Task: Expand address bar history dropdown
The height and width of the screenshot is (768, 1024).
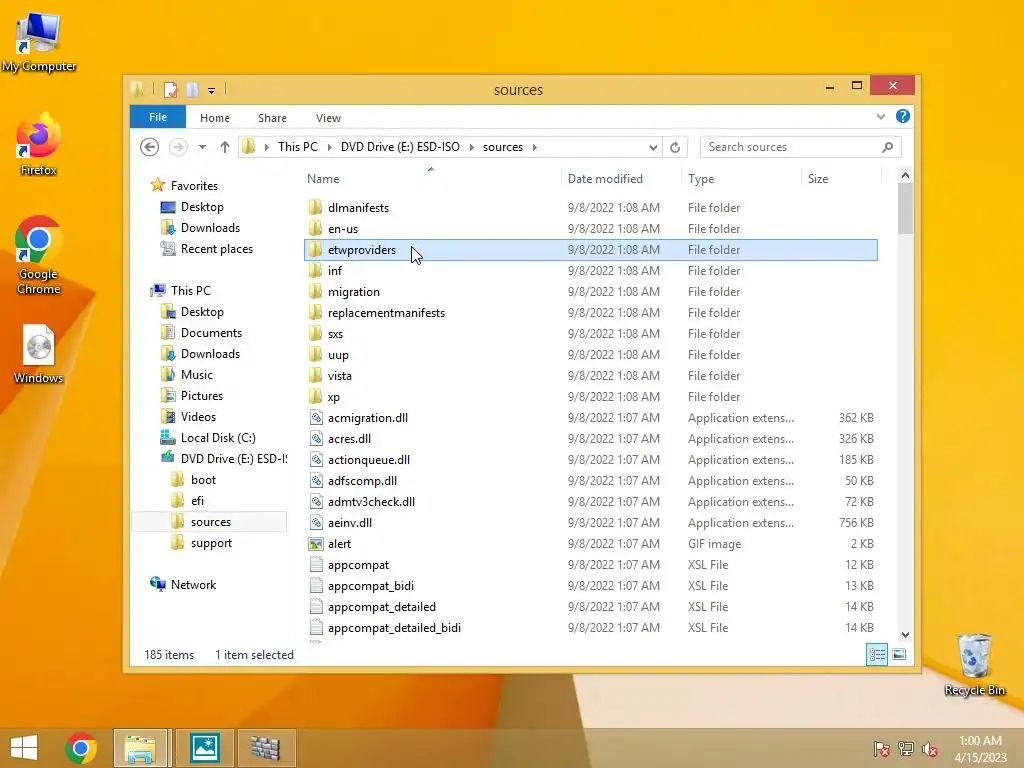Action: [652, 148]
